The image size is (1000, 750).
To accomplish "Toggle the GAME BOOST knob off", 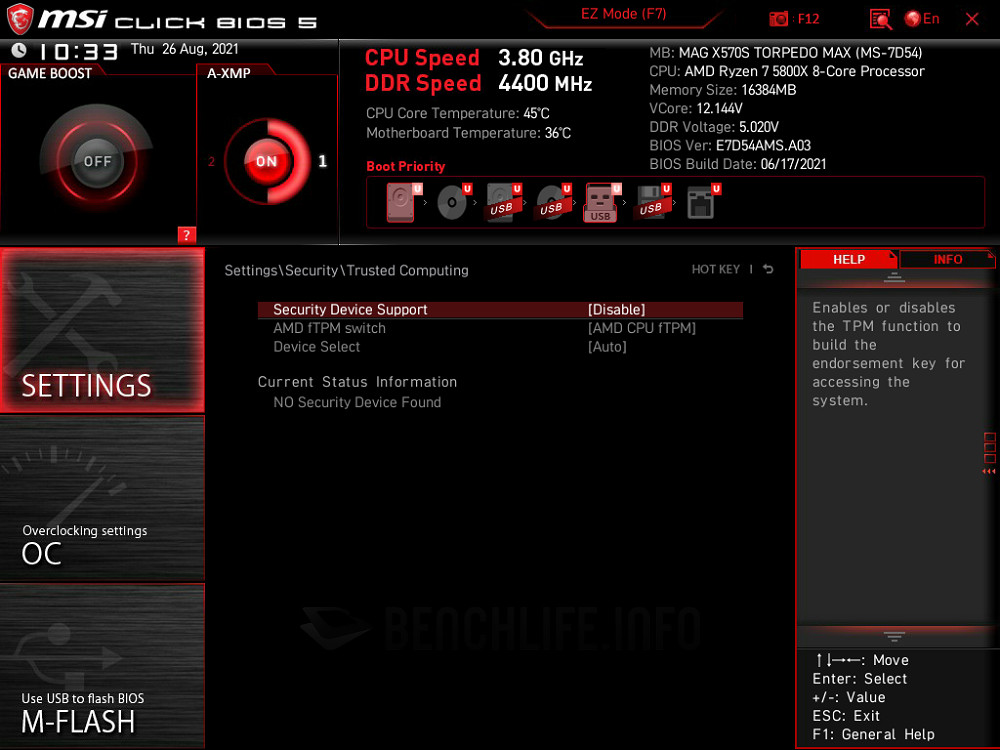I will [97, 160].
